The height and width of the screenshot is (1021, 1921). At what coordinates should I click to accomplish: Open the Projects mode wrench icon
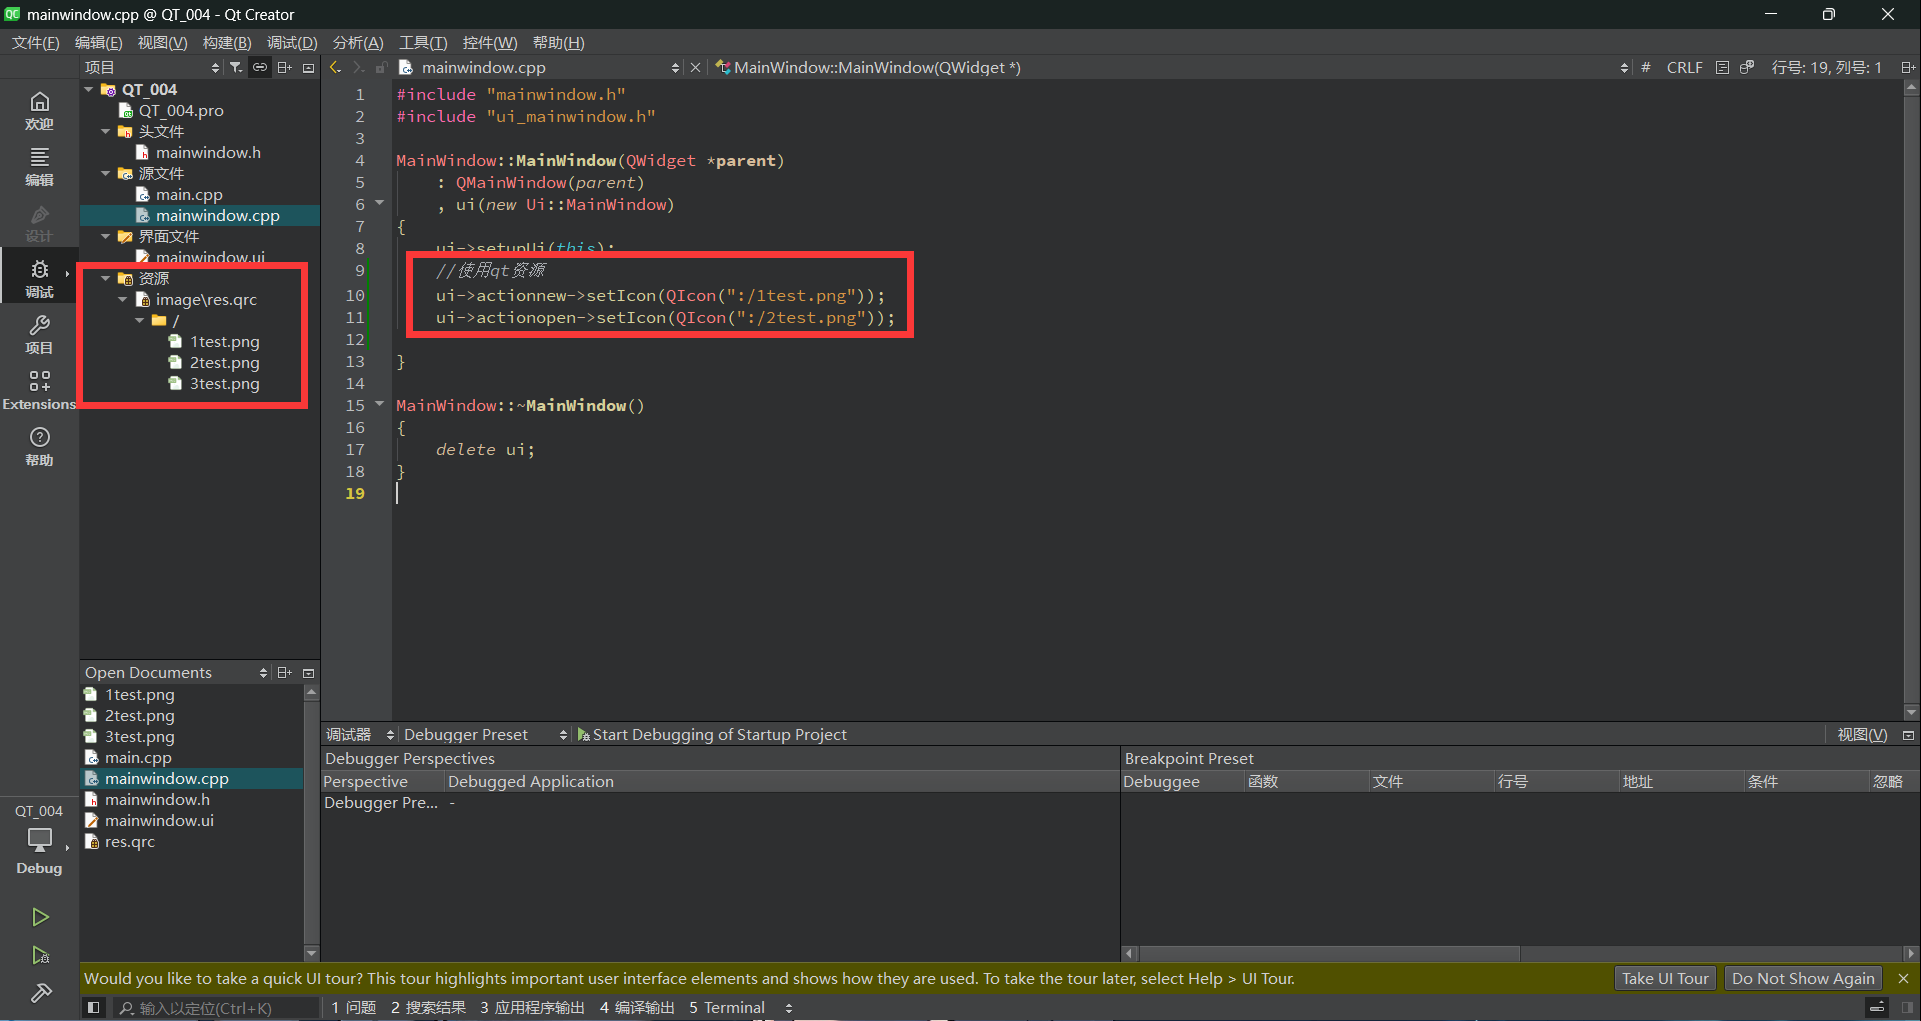(39, 333)
